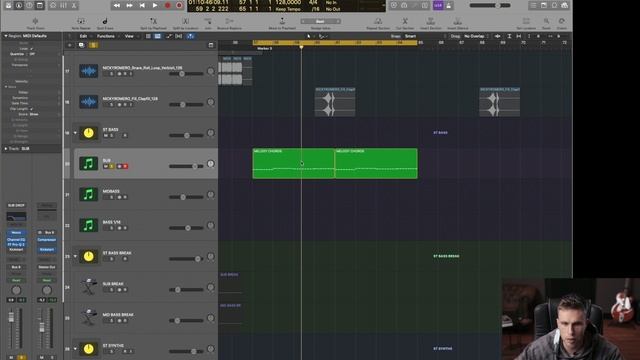Click the Split by Locators toolbar icon

click(185, 21)
